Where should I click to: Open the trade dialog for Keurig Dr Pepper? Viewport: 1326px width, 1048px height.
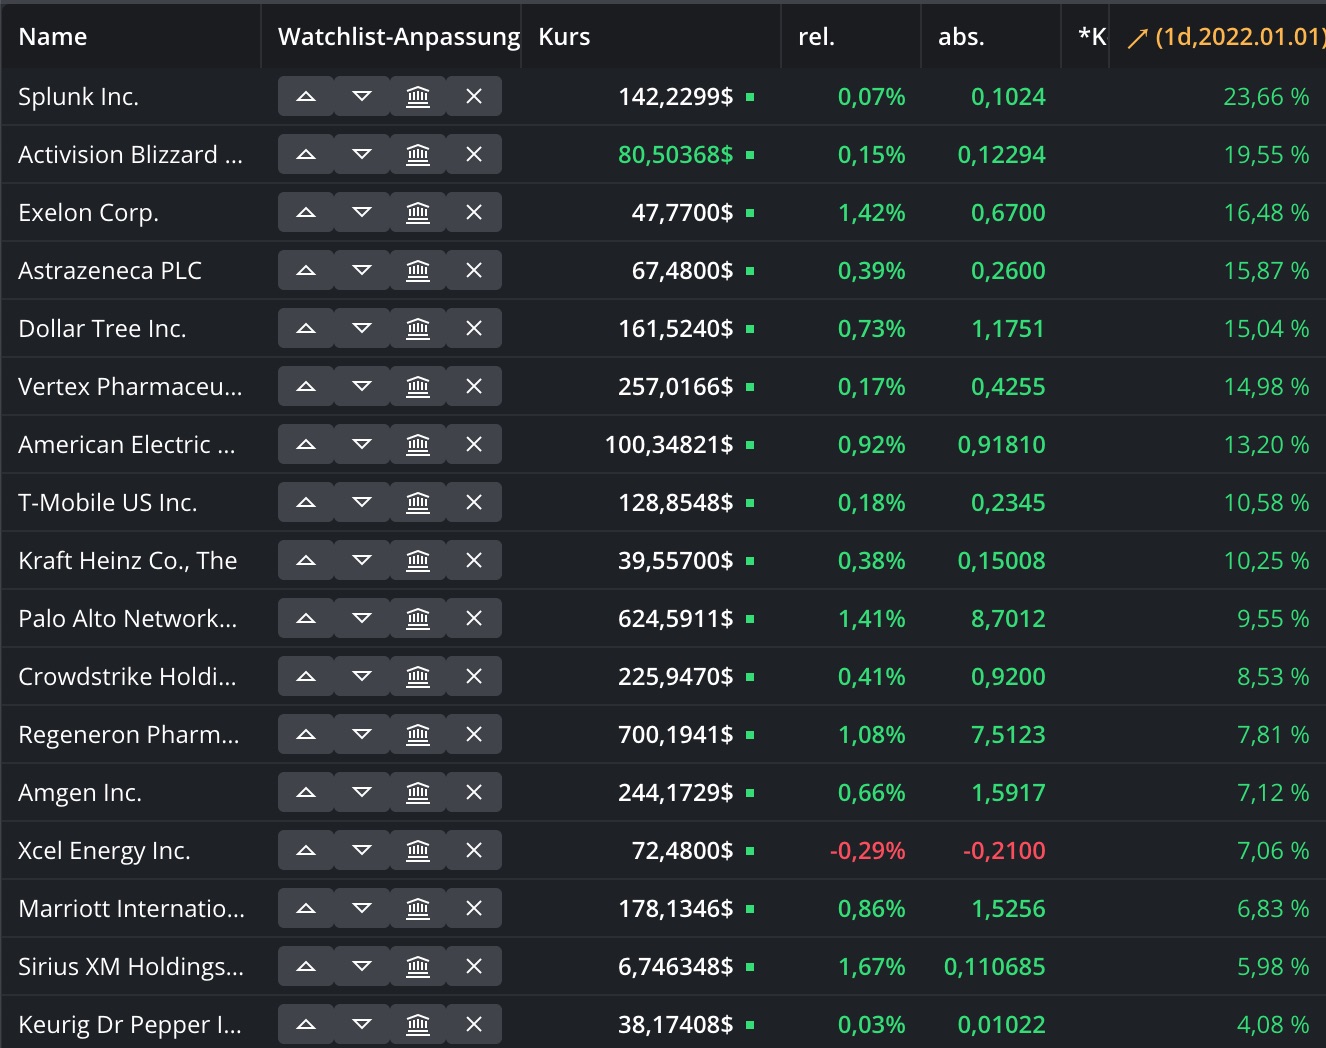417,1023
